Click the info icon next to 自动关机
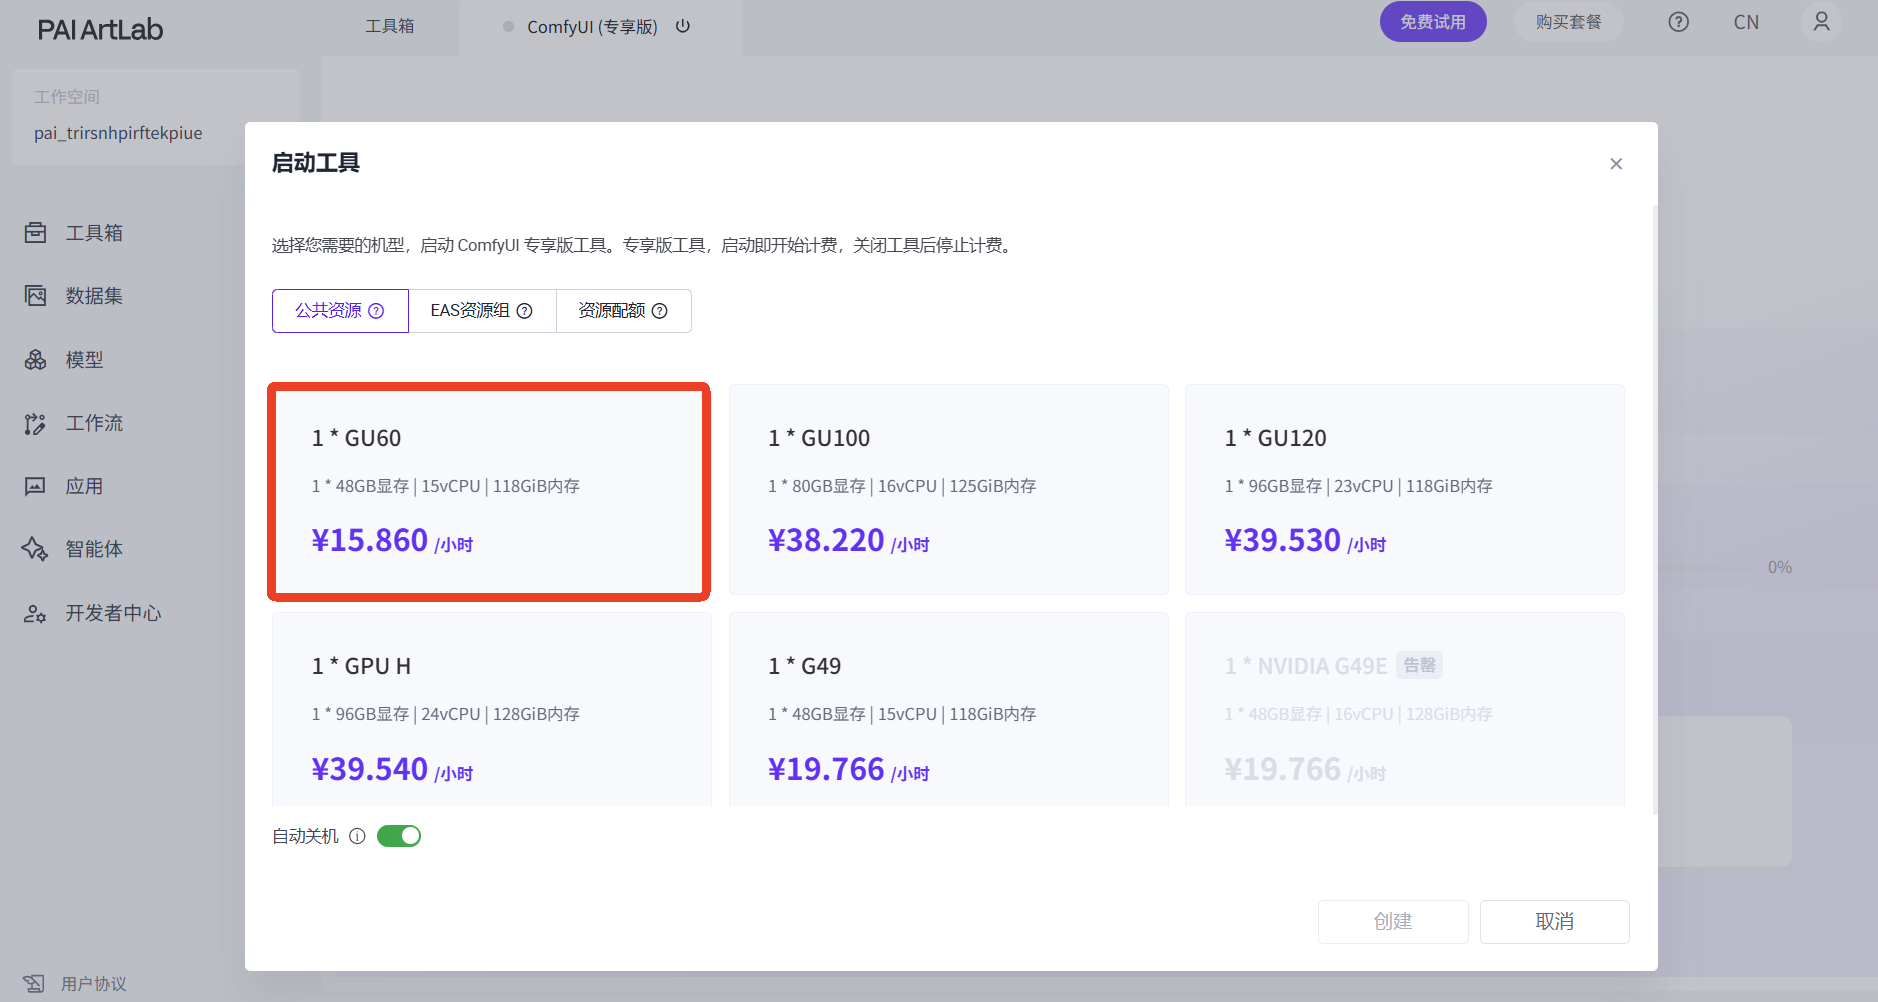Viewport: 1878px width, 1002px height. [357, 836]
